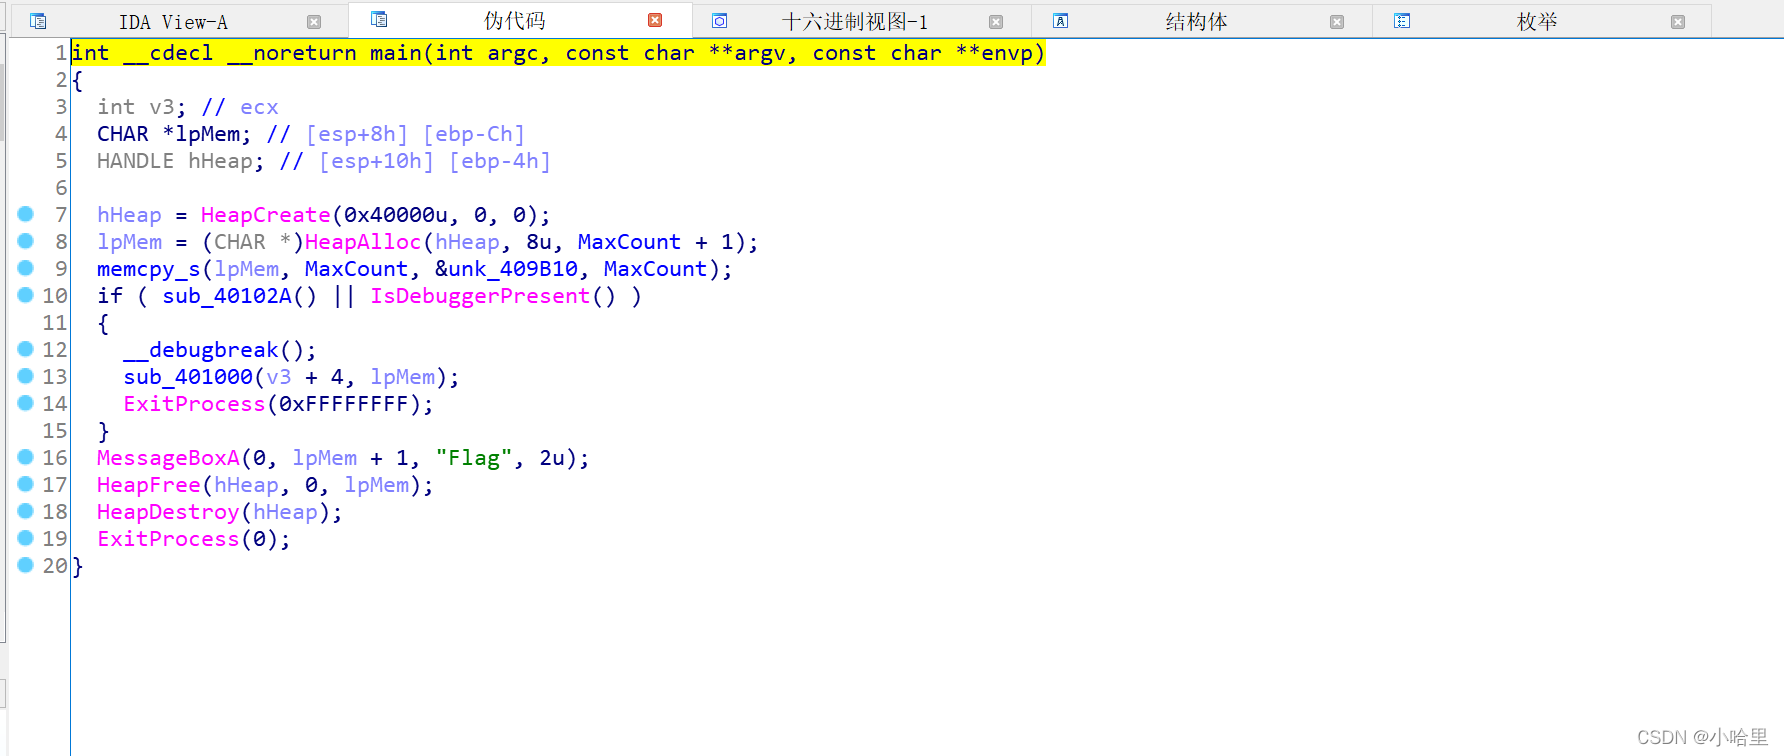This screenshot has width=1784, height=756.
Task: Click the 伪代码 tab icon
Action: point(379,19)
